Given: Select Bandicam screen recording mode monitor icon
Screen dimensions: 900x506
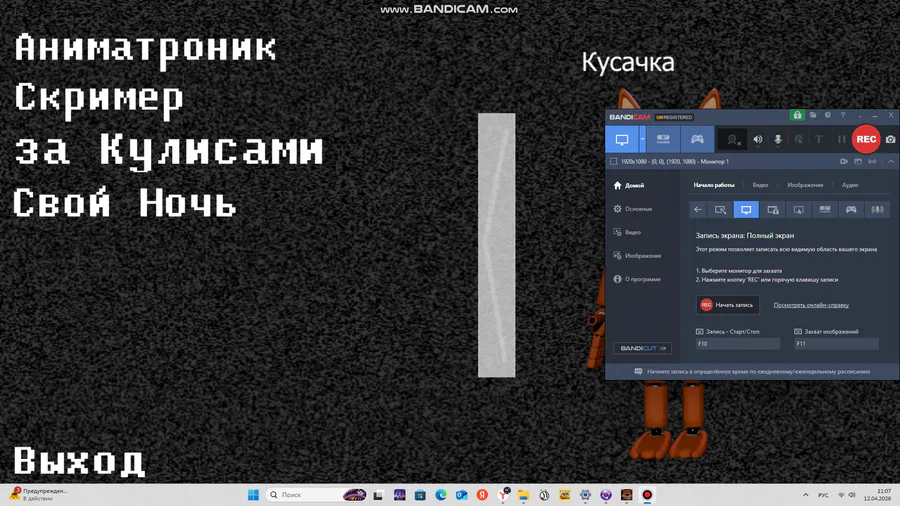Looking at the screenshot, I should (x=622, y=139).
